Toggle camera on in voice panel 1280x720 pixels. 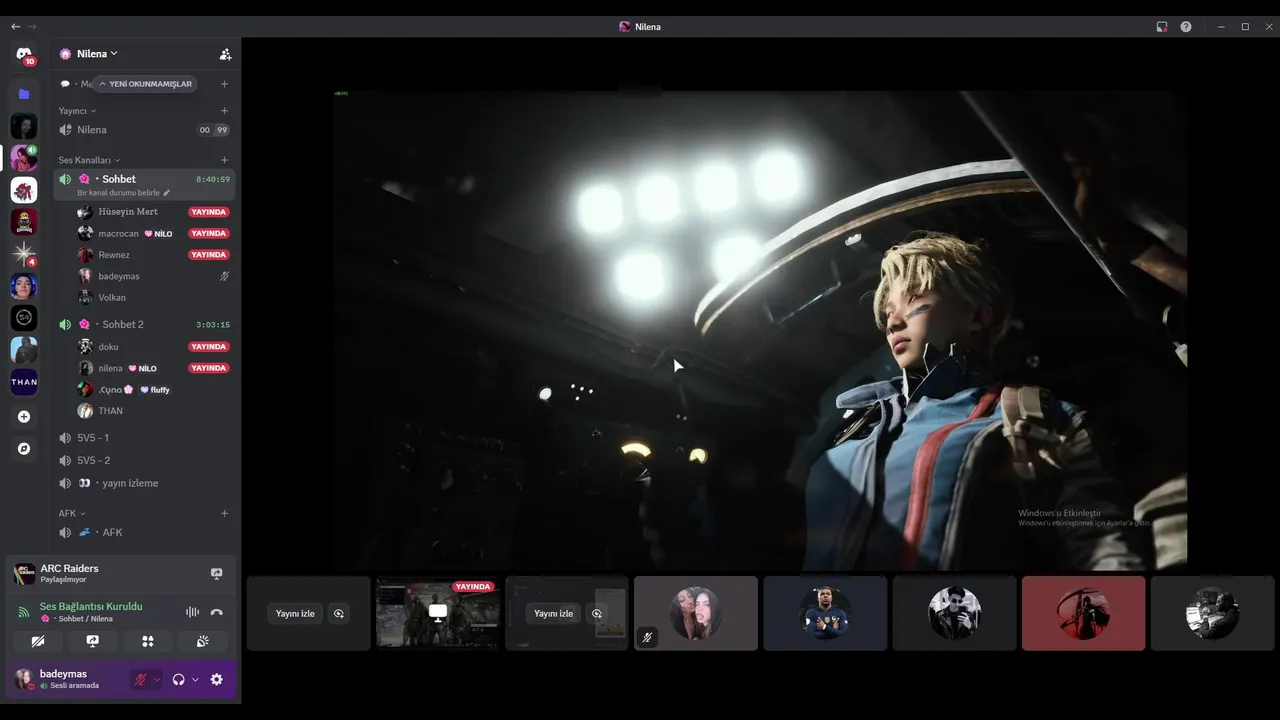pyautogui.click(x=38, y=641)
